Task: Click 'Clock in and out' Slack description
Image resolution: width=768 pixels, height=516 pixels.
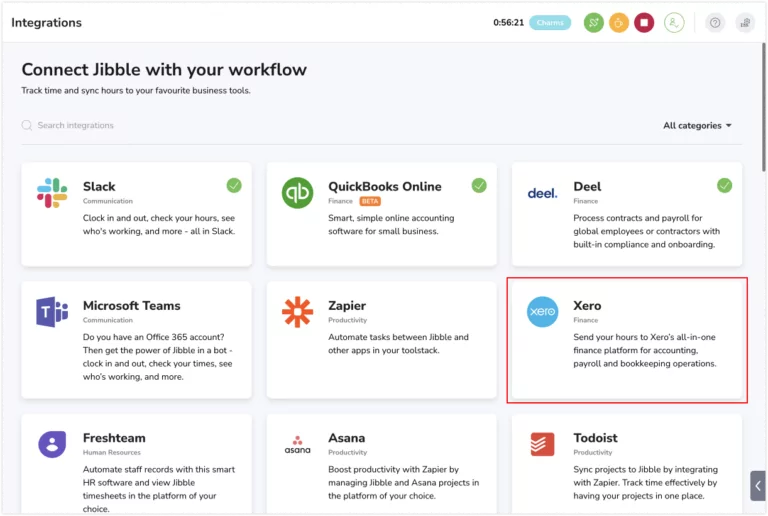Action: tap(159, 225)
